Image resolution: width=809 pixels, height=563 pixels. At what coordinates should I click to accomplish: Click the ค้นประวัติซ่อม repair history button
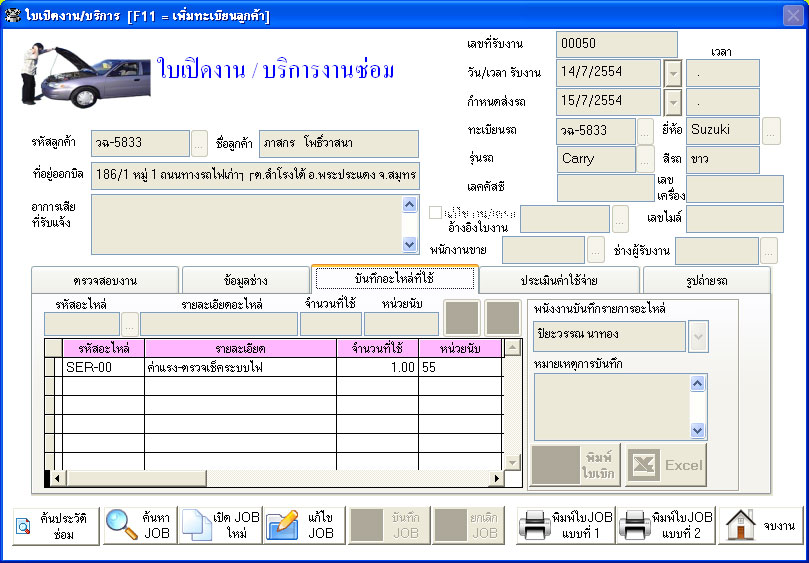pyautogui.click(x=57, y=525)
